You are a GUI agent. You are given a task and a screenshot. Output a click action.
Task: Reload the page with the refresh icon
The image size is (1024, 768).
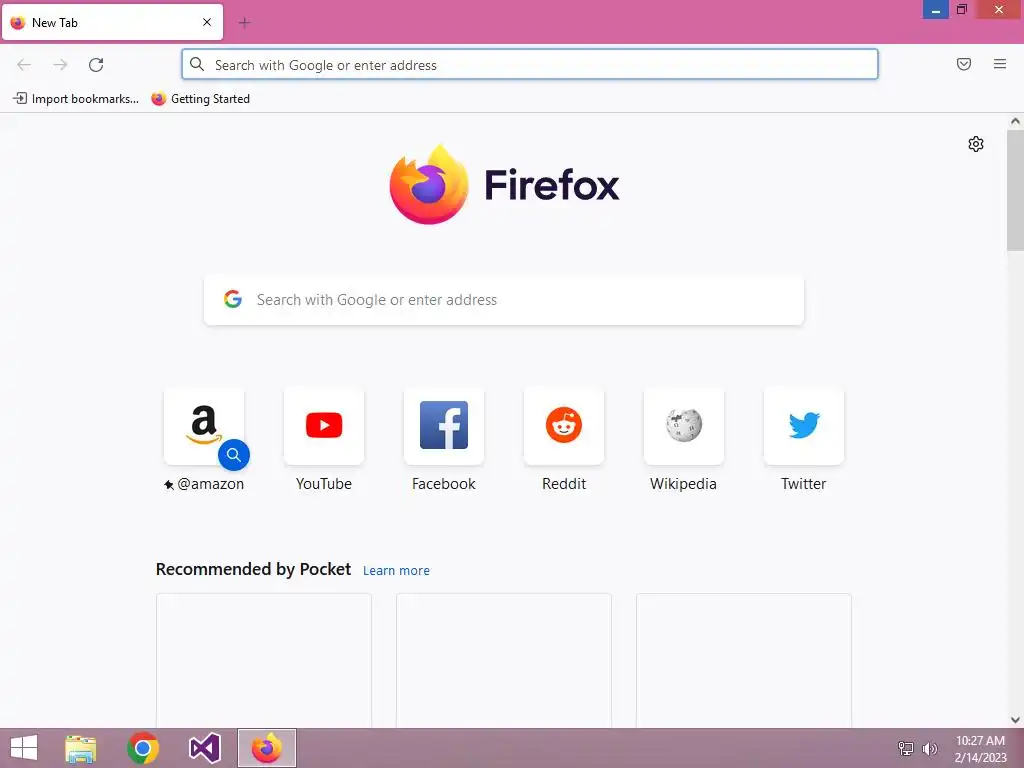(96, 65)
